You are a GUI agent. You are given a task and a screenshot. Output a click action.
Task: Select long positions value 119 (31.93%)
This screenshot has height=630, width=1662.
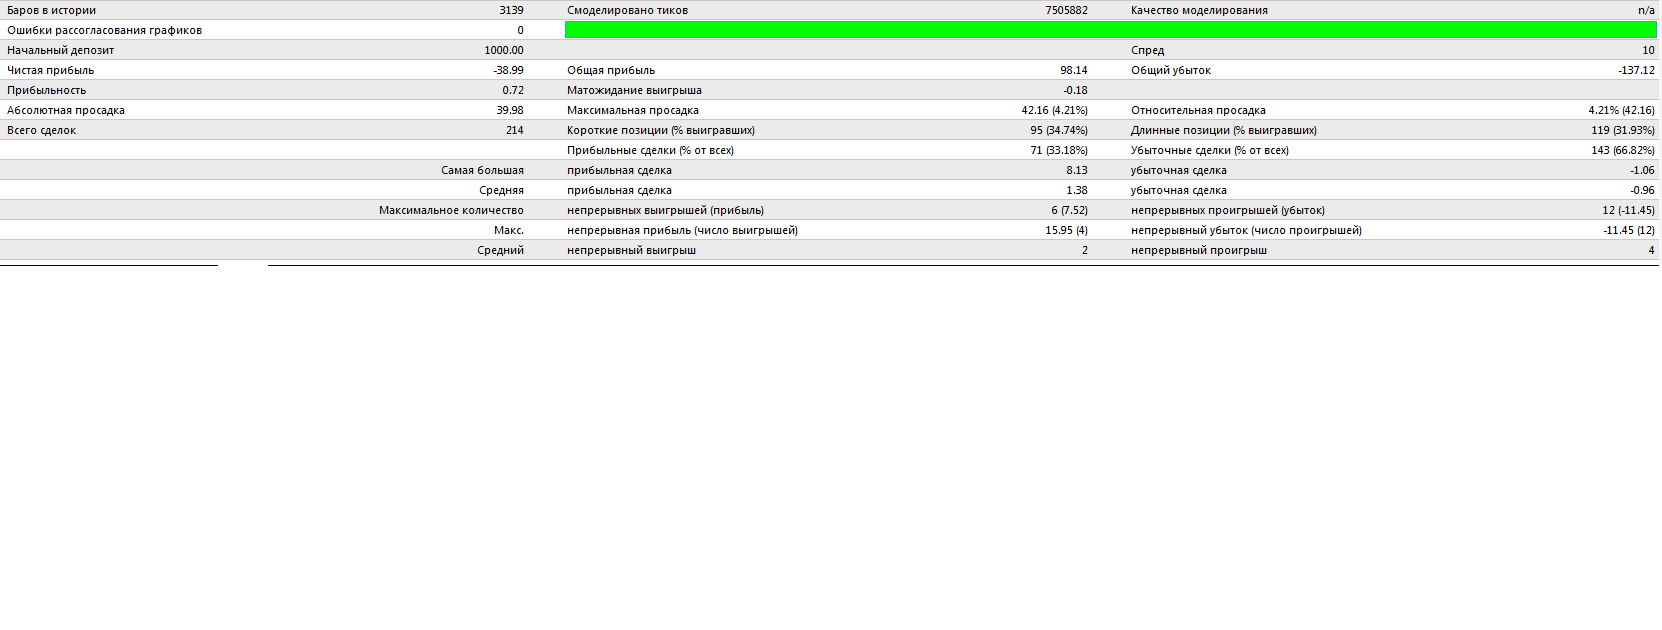click(1623, 130)
